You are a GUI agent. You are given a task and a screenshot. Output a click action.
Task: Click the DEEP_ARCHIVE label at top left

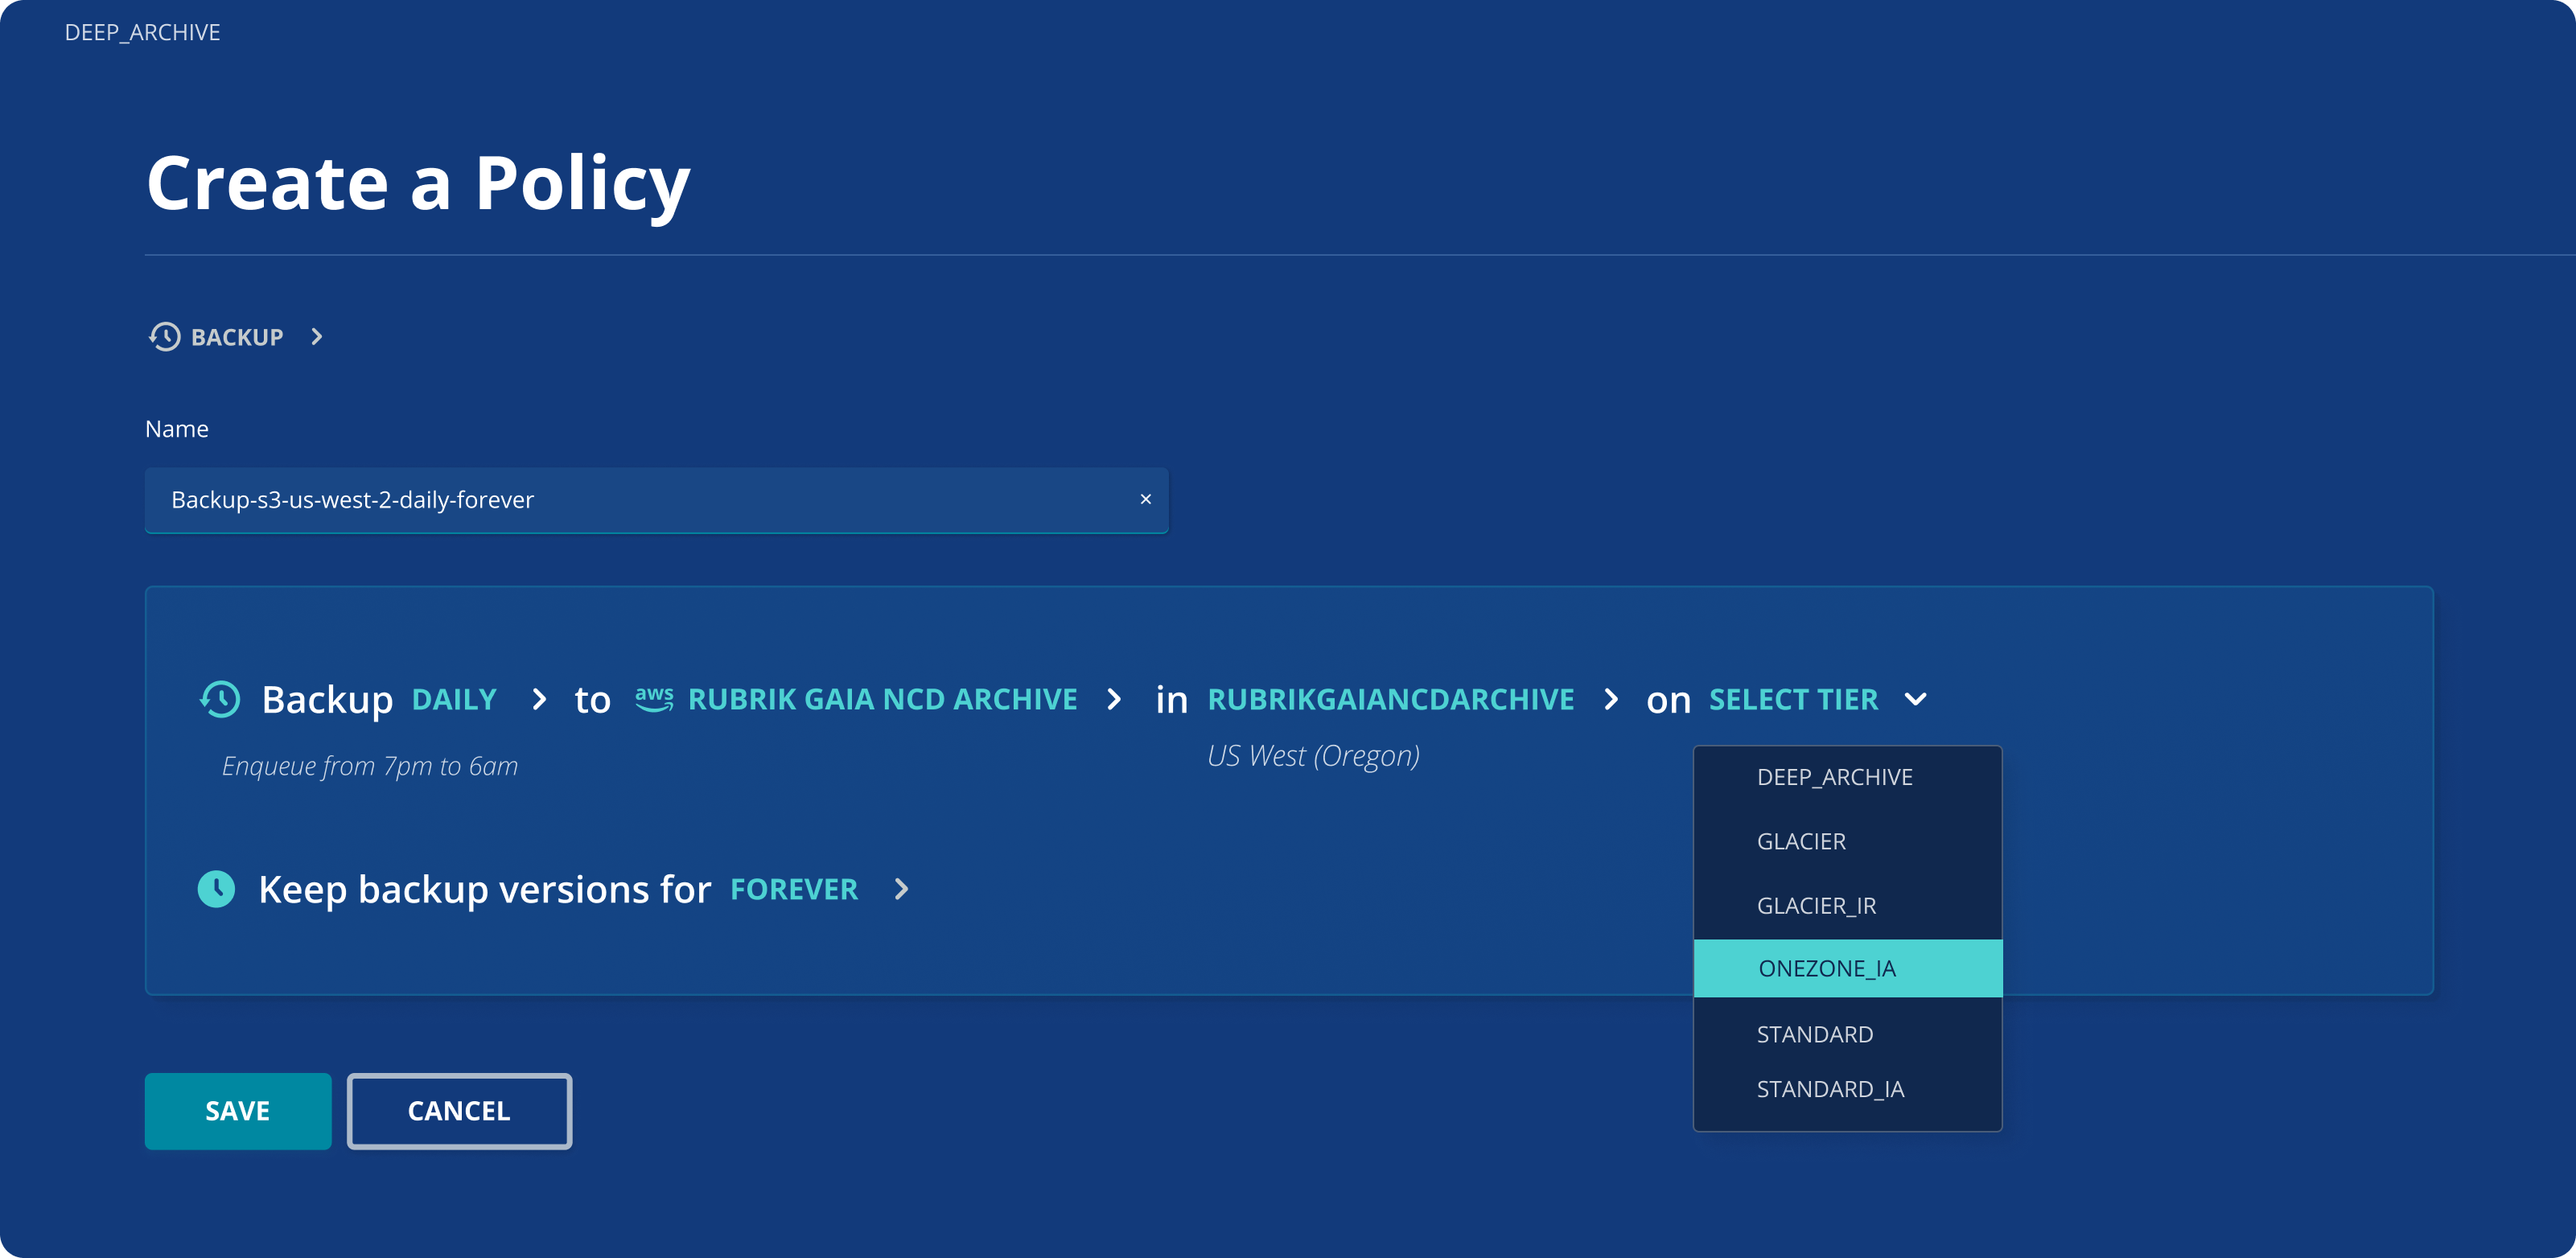coord(142,32)
